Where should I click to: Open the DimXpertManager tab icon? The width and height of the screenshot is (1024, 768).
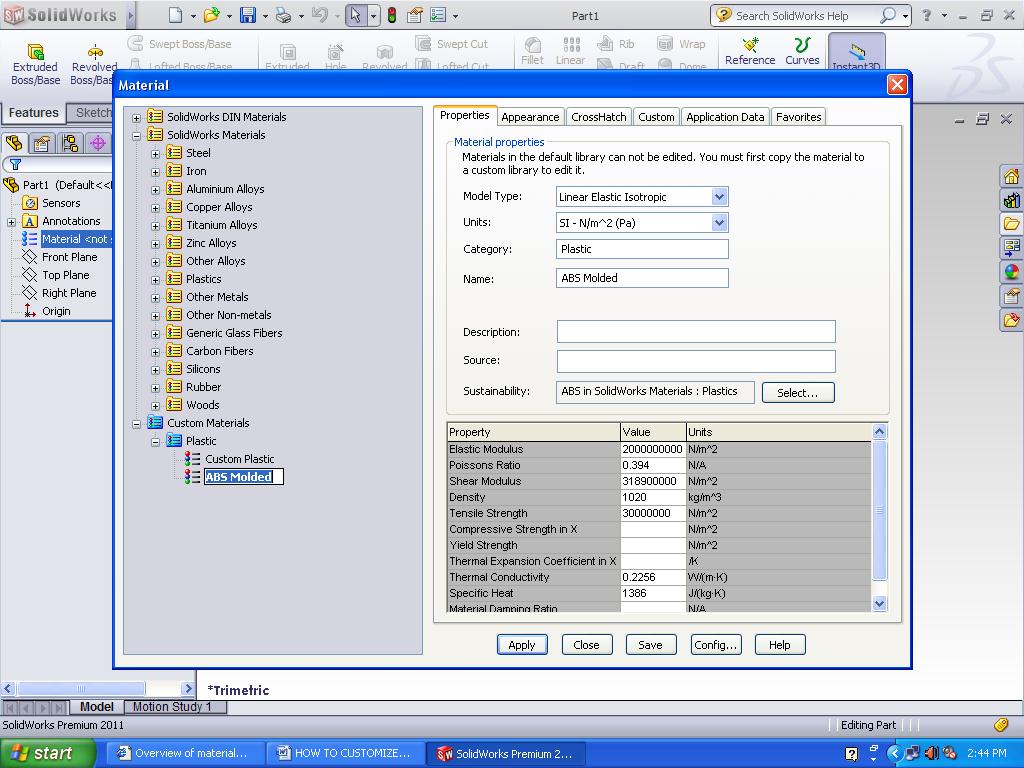pyautogui.click(x=98, y=143)
